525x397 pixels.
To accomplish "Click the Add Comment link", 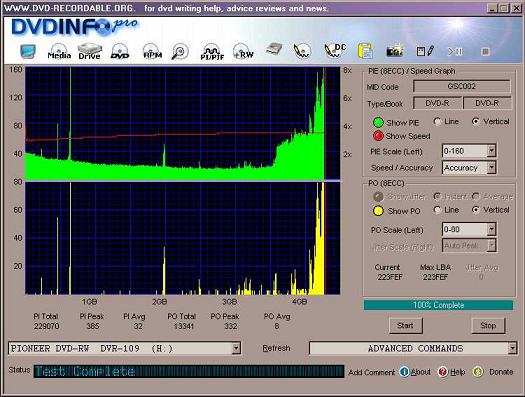I will (372, 372).
